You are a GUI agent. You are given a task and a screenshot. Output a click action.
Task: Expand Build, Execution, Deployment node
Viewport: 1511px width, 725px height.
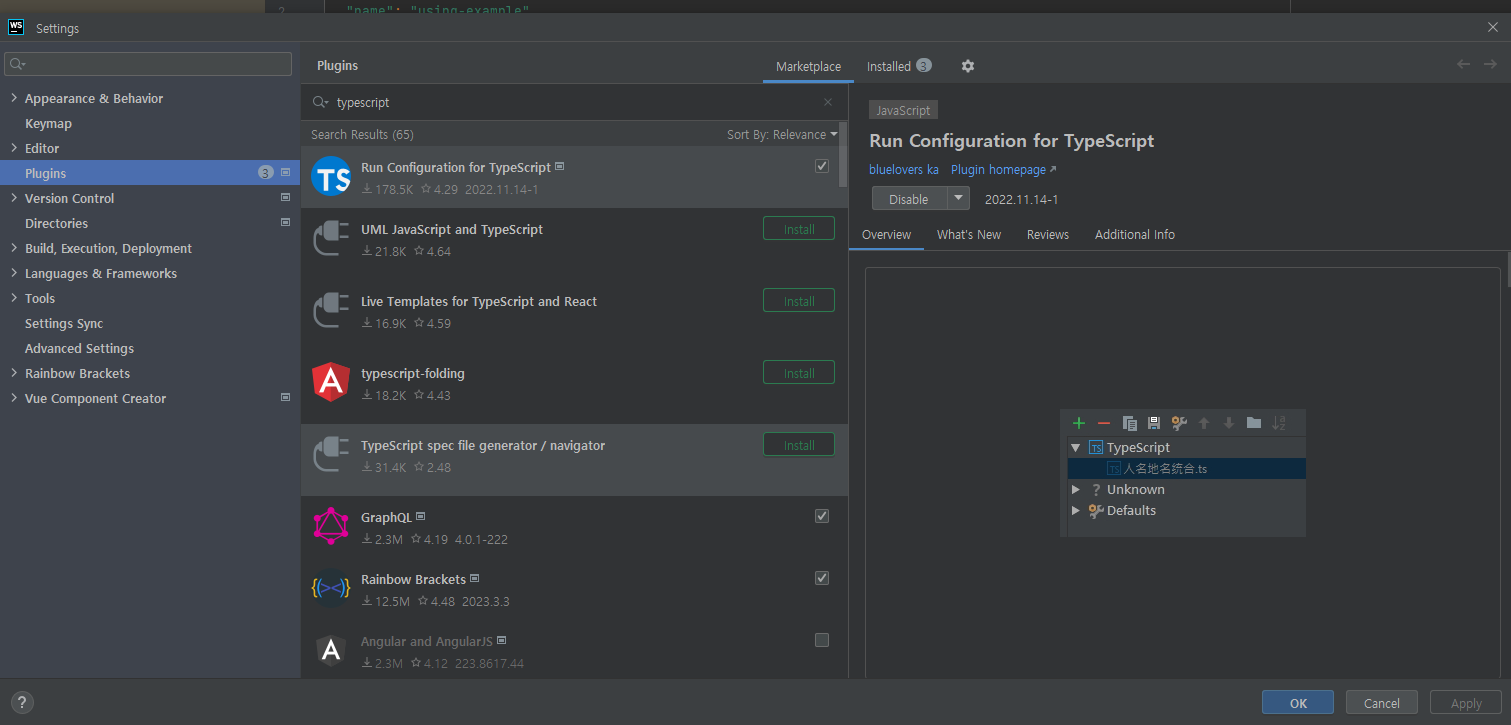[x=14, y=248]
